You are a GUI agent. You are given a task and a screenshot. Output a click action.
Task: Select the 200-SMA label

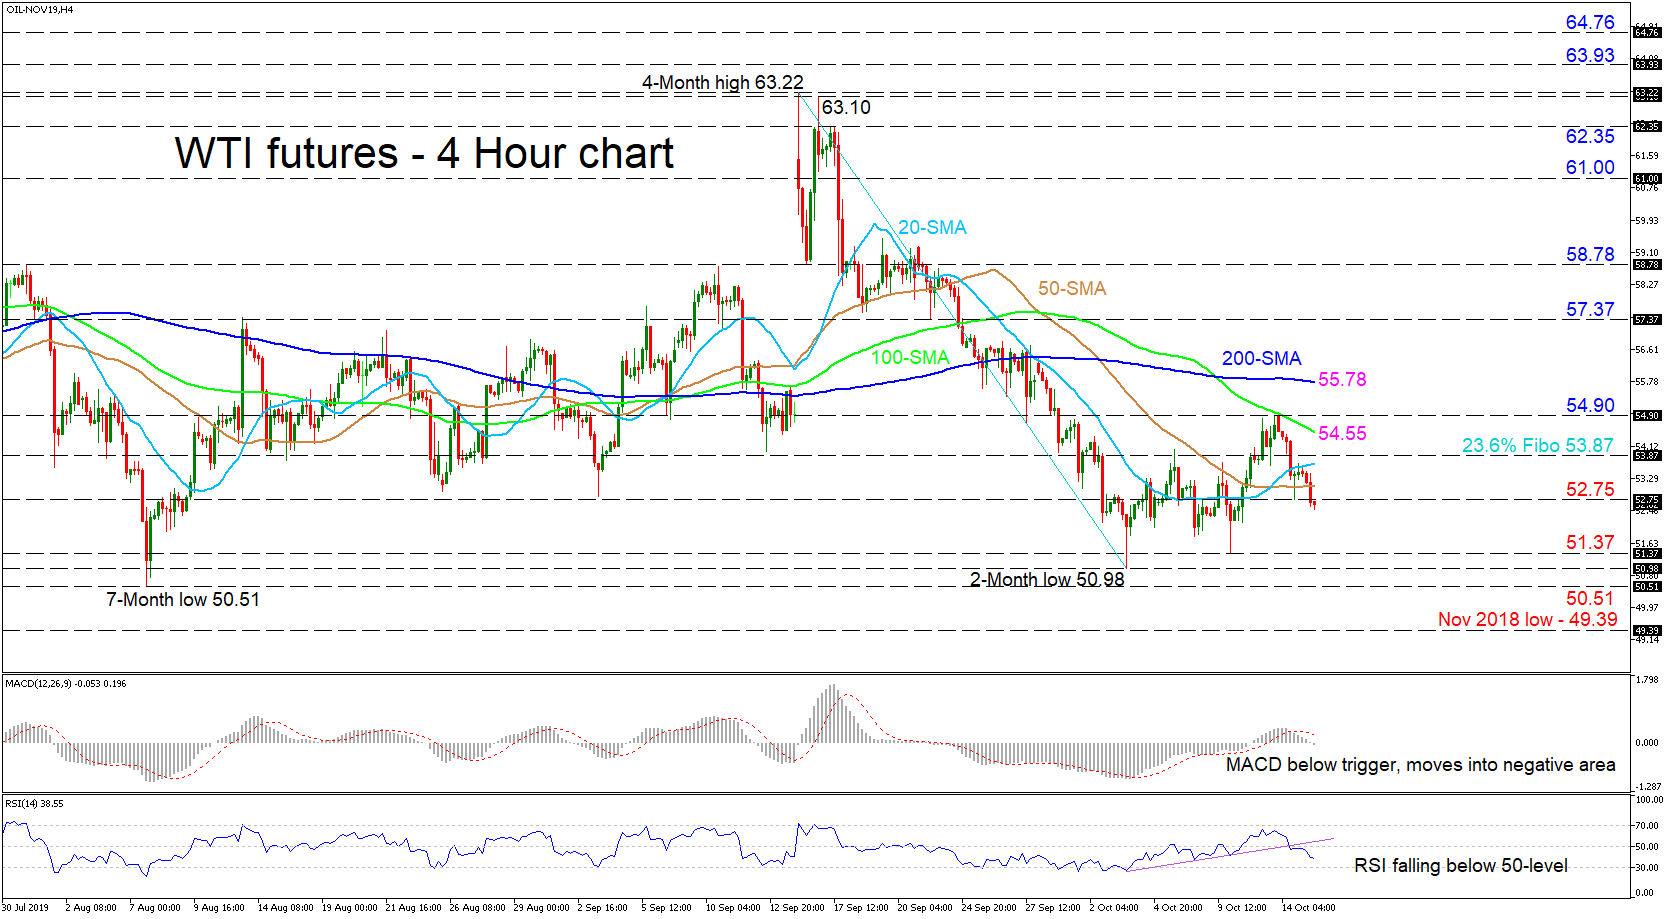point(1262,358)
